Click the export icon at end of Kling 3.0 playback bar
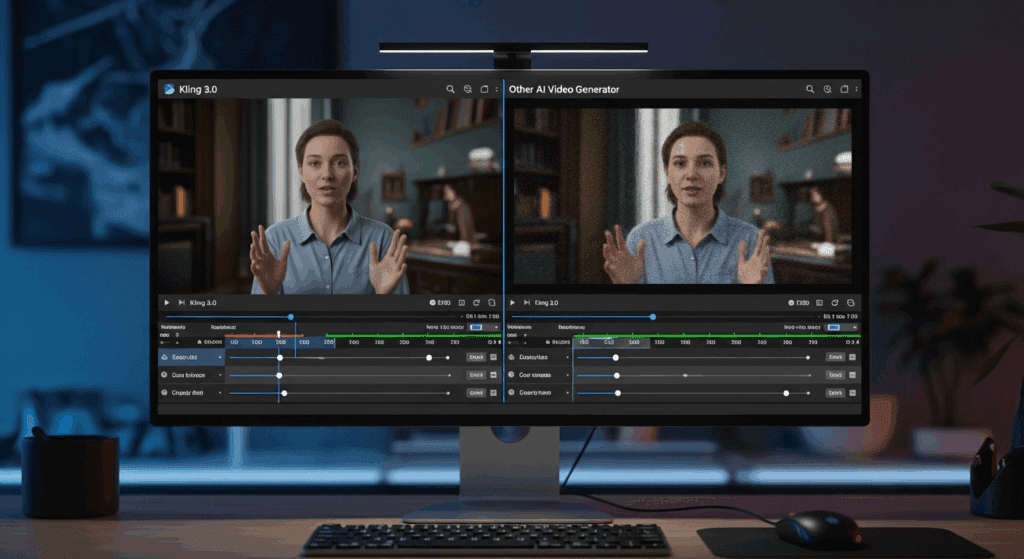This screenshot has width=1024, height=559. coord(492,303)
